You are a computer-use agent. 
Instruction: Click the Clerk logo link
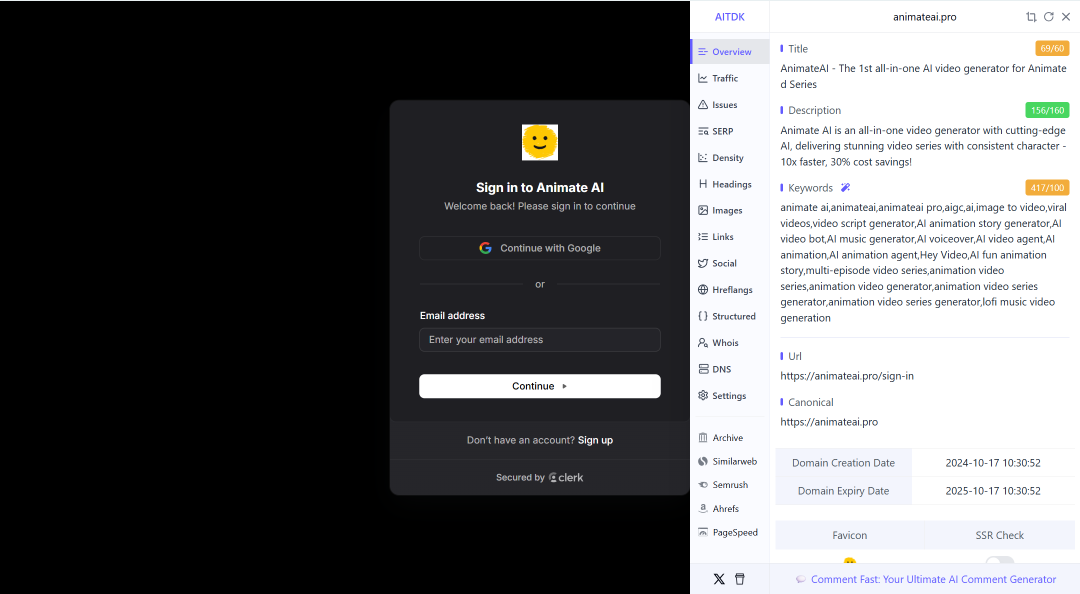[566, 478]
